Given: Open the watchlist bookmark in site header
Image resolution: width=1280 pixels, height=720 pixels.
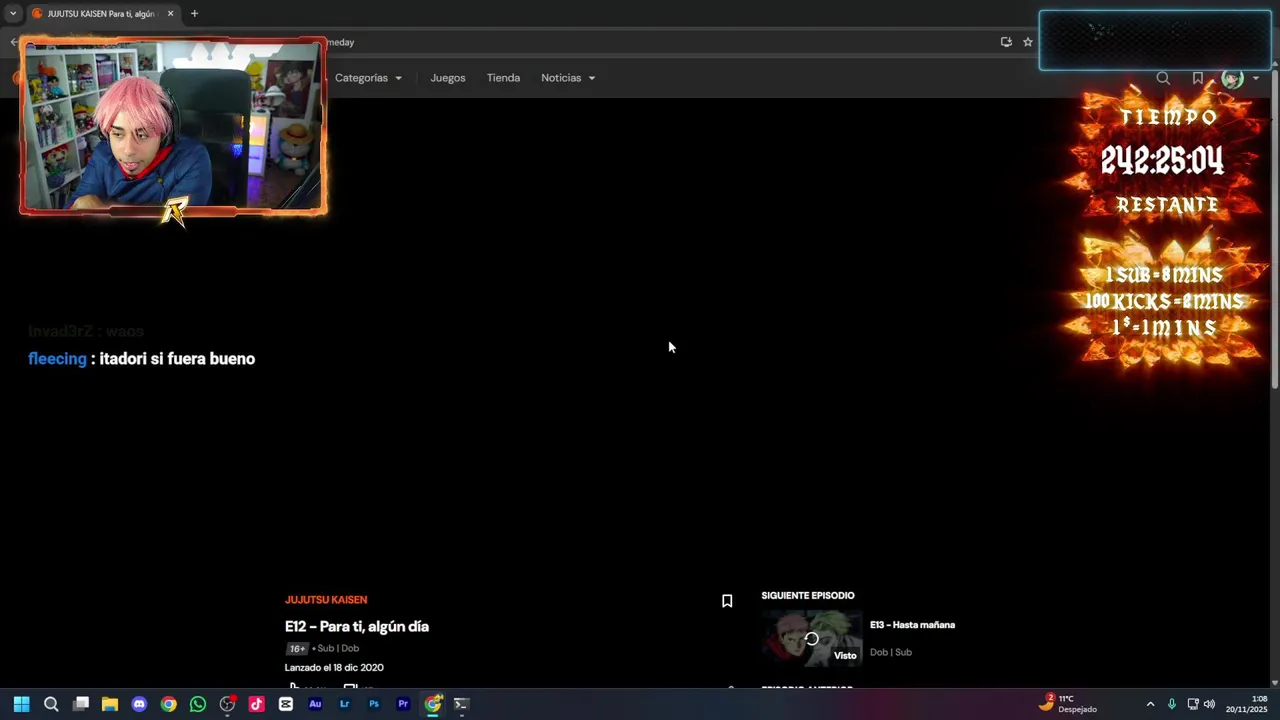Looking at the screenshot, I should [1197, 78].
